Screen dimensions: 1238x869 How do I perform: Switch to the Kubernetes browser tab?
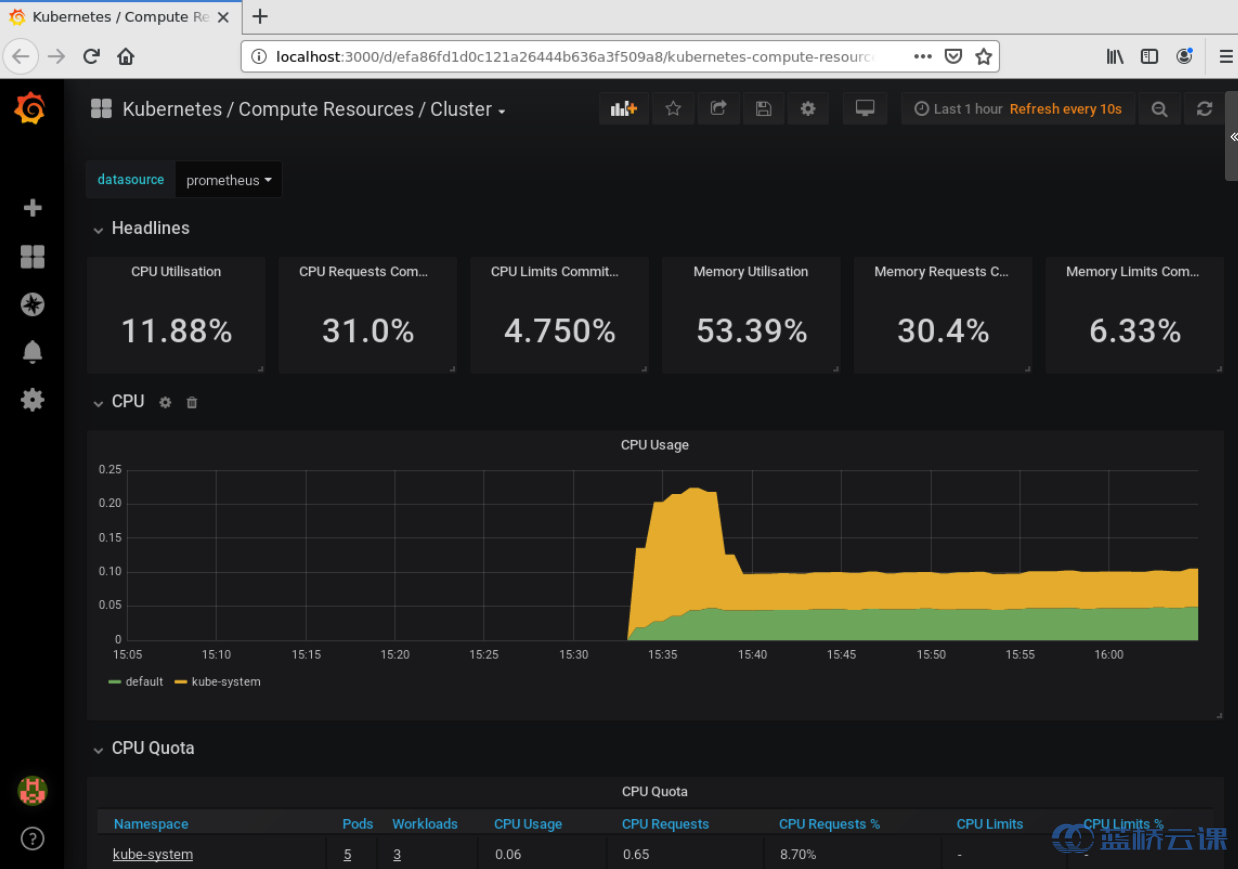120,16
